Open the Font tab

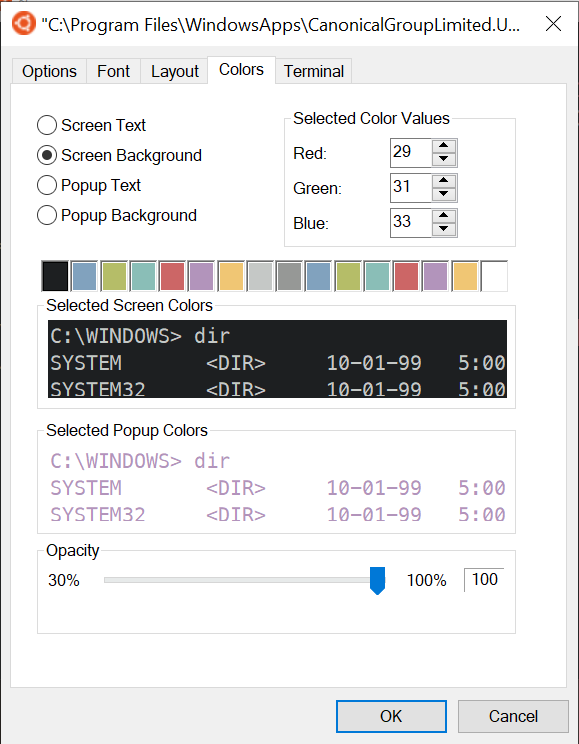click(x=113, y=72)
